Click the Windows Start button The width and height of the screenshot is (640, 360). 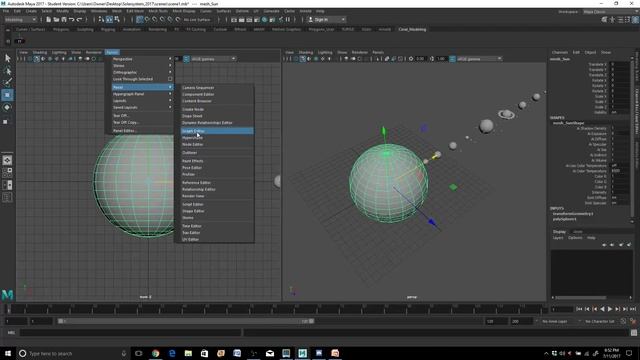(x=7, y=353)
